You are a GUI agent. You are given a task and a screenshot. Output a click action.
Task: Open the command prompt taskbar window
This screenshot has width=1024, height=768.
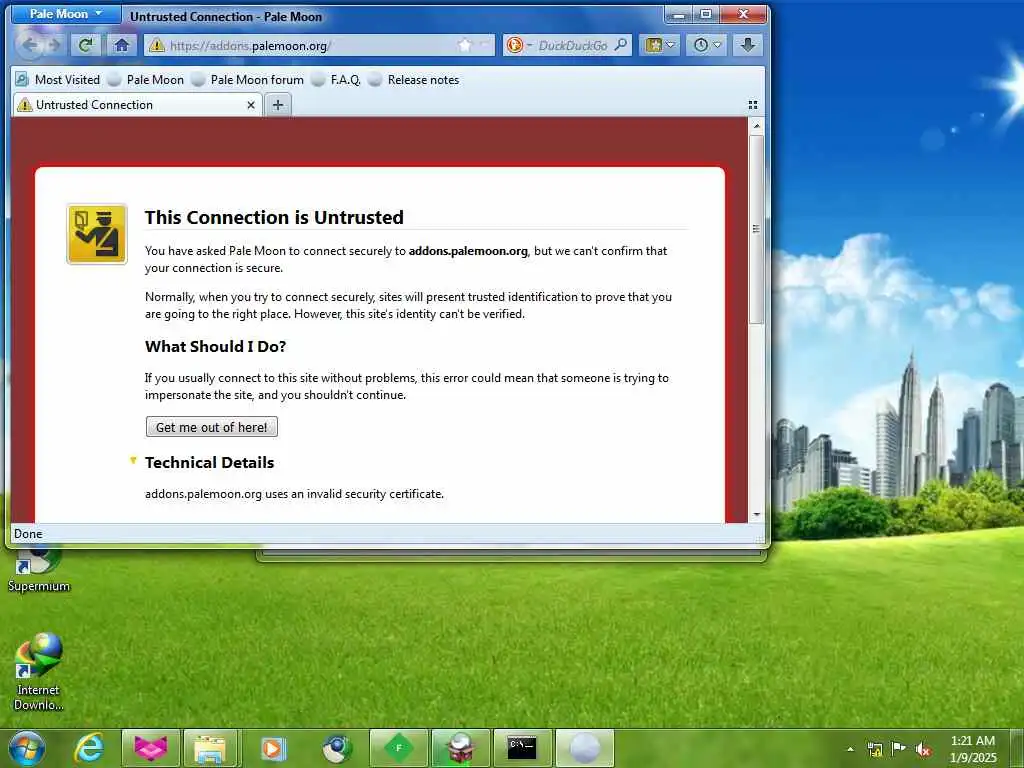[x=522, y=748]
